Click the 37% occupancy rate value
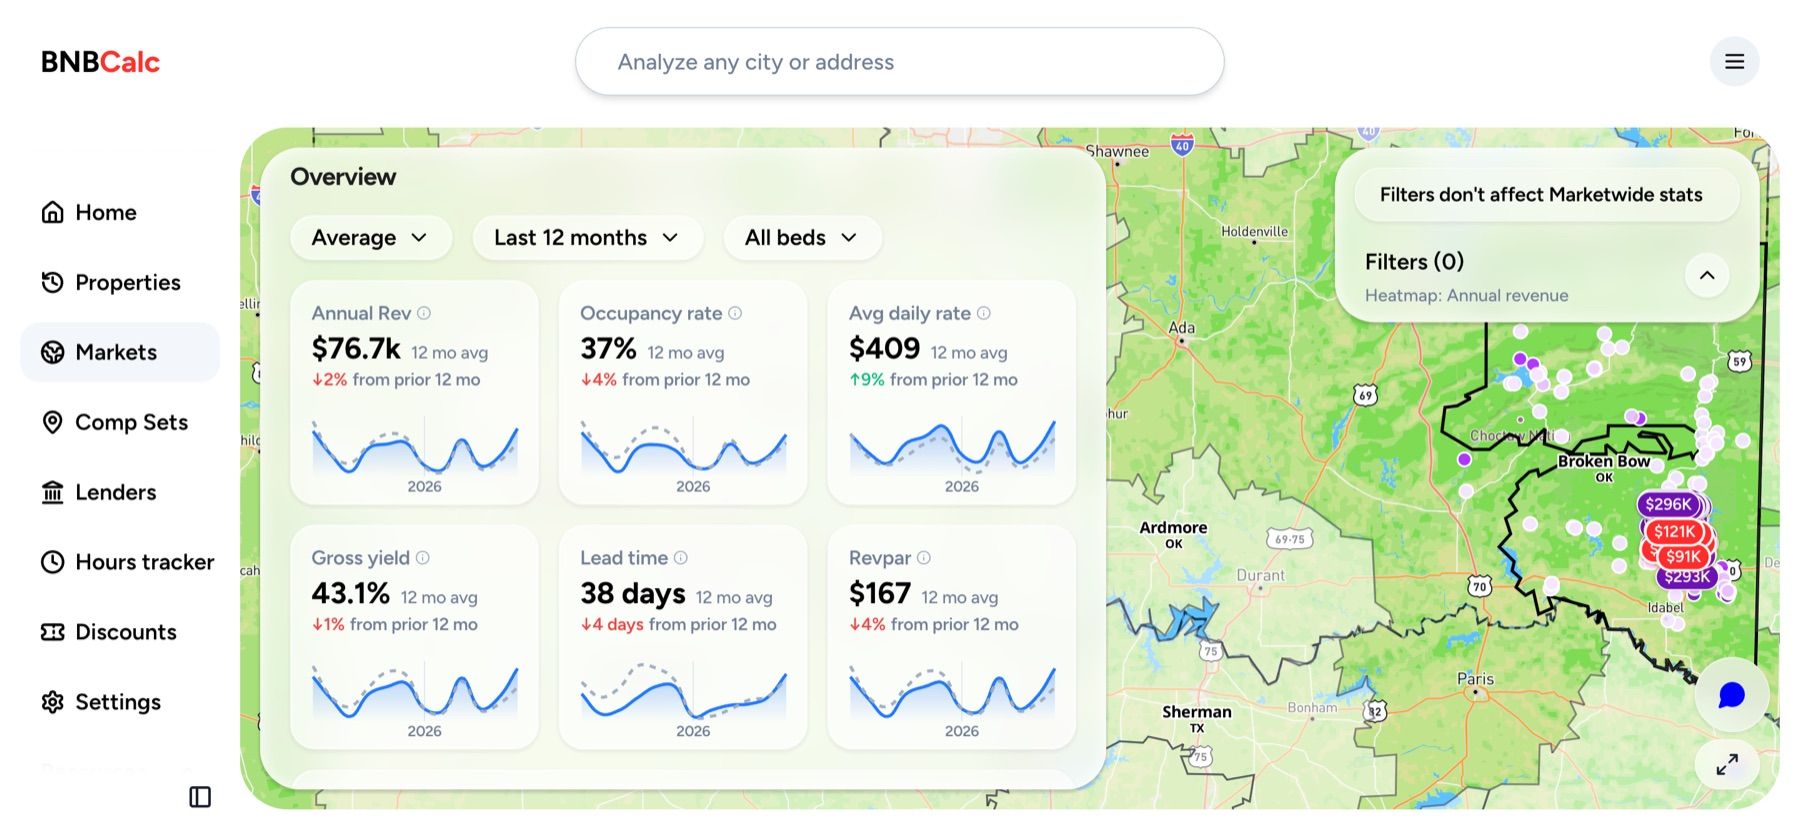This screenshot has height=837, width=1800. click(608, 348)
